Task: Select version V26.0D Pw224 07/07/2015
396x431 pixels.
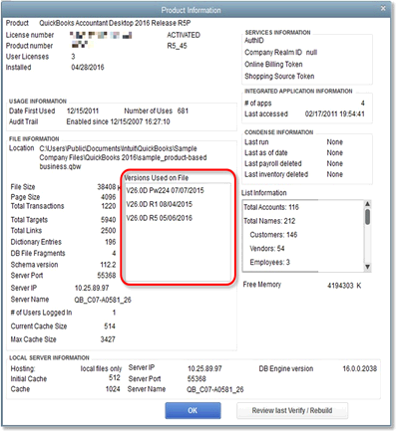Action: (x=165, y=190)
